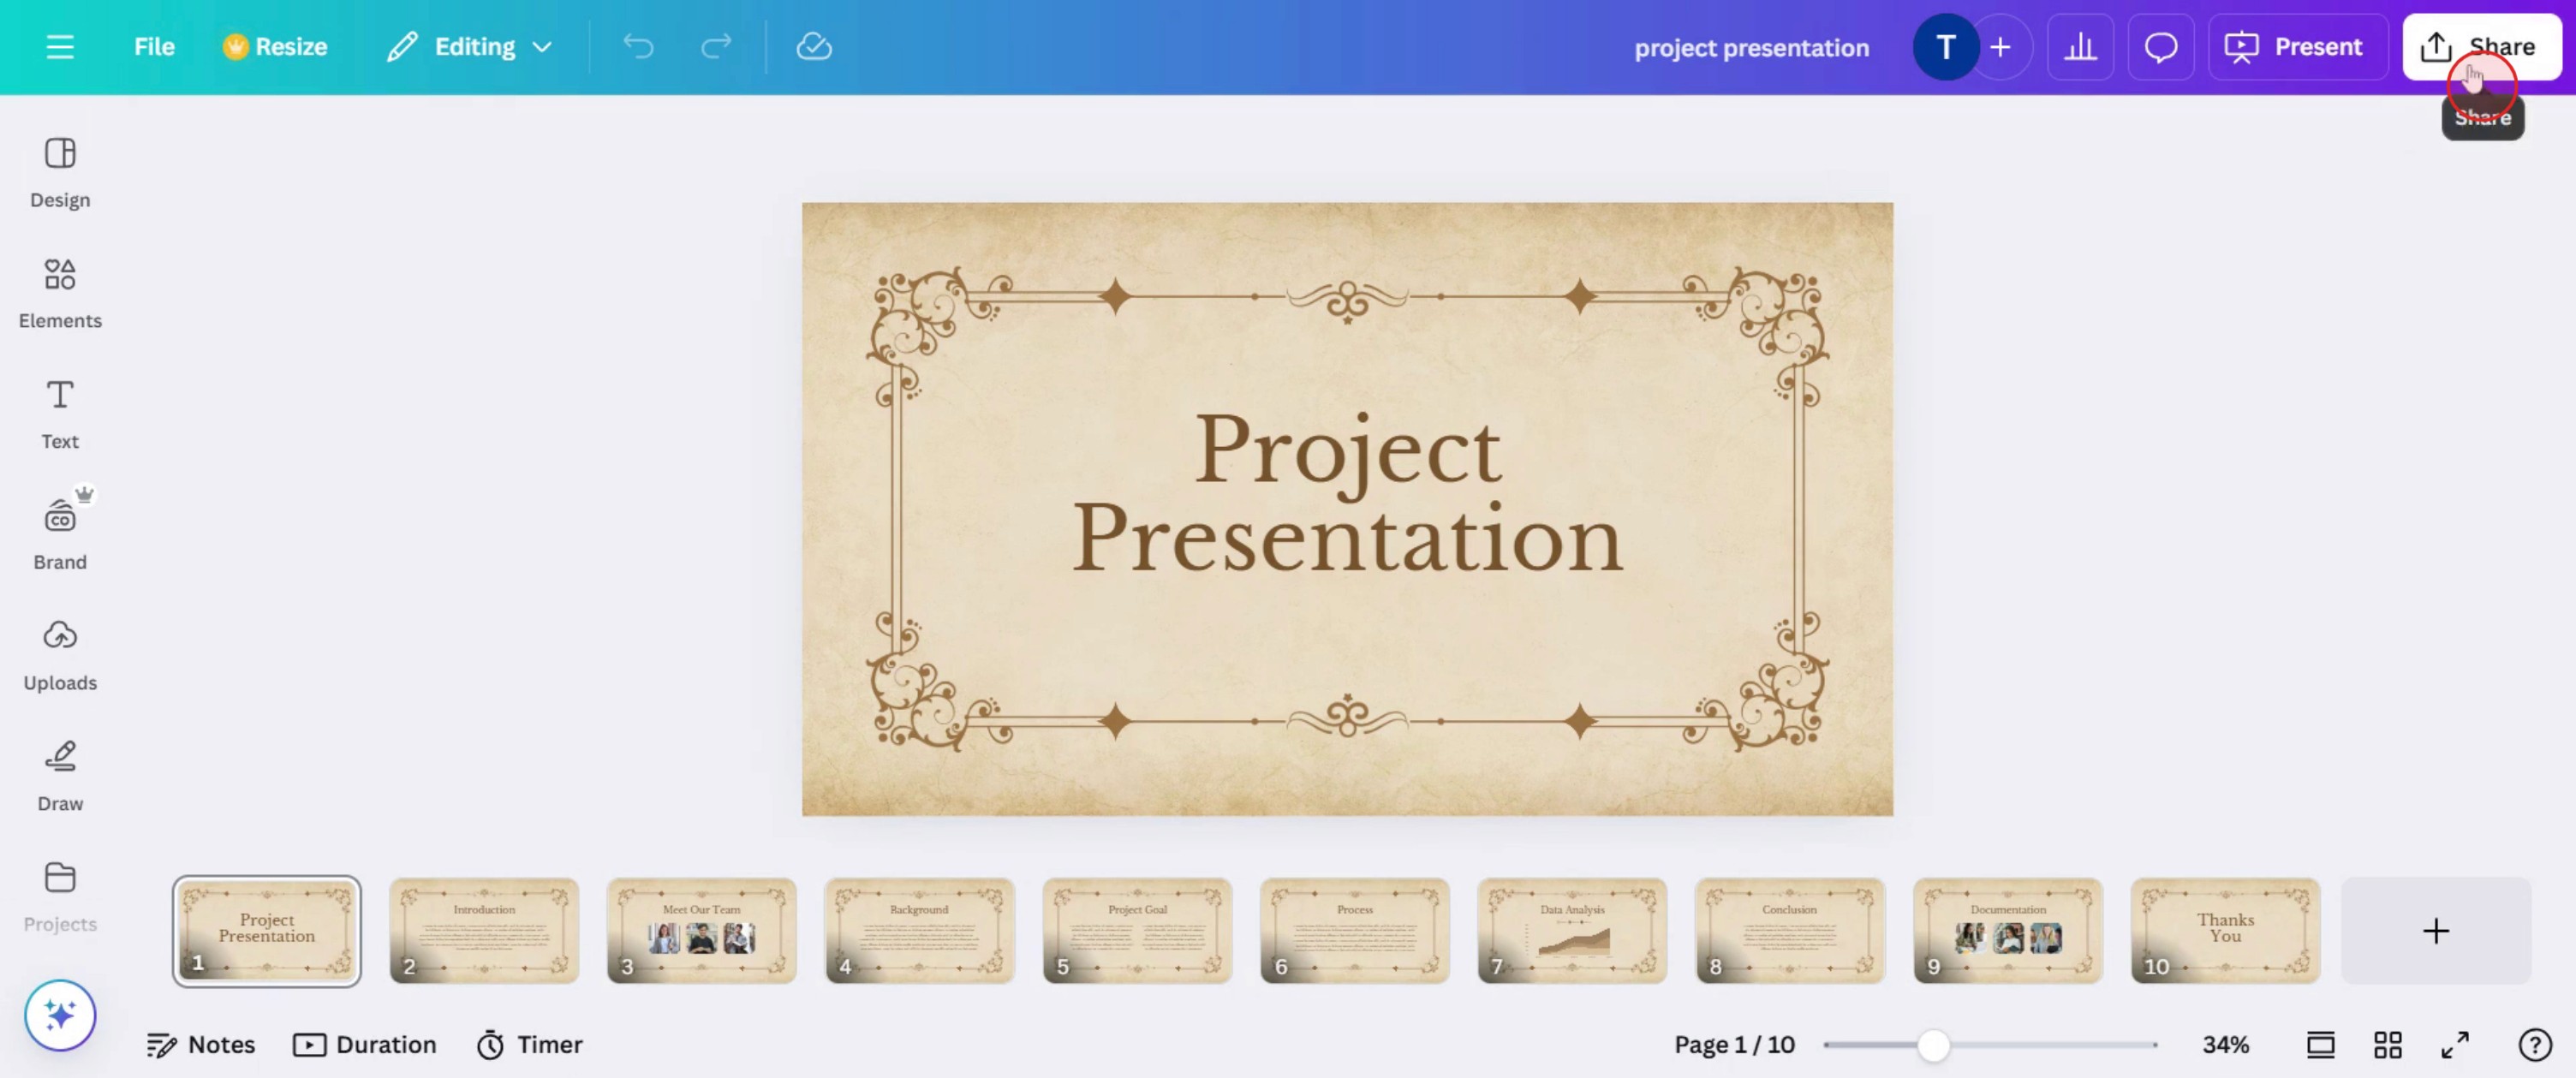Toggle grid view of pages

[2388, 1045]
